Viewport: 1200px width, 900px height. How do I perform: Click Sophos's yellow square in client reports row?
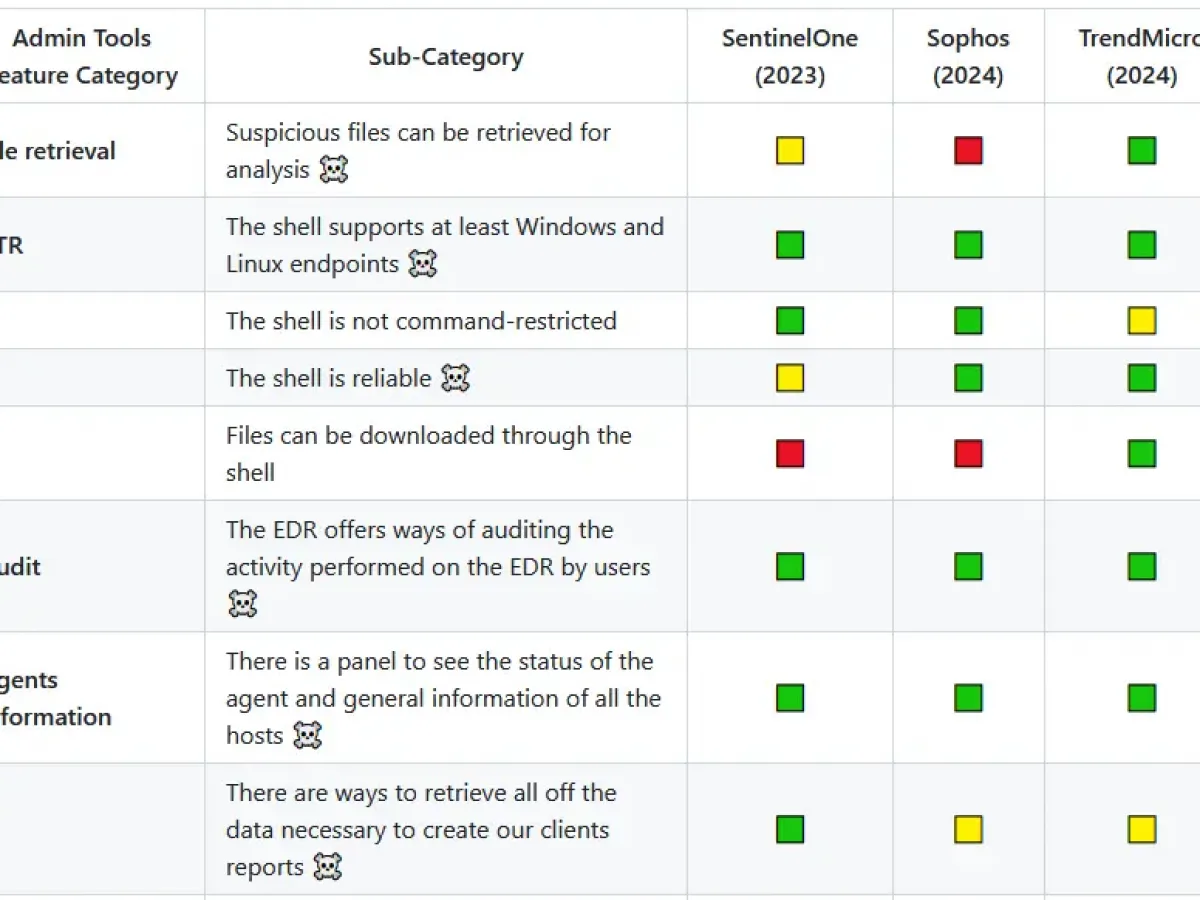click(x=968, y=830)
